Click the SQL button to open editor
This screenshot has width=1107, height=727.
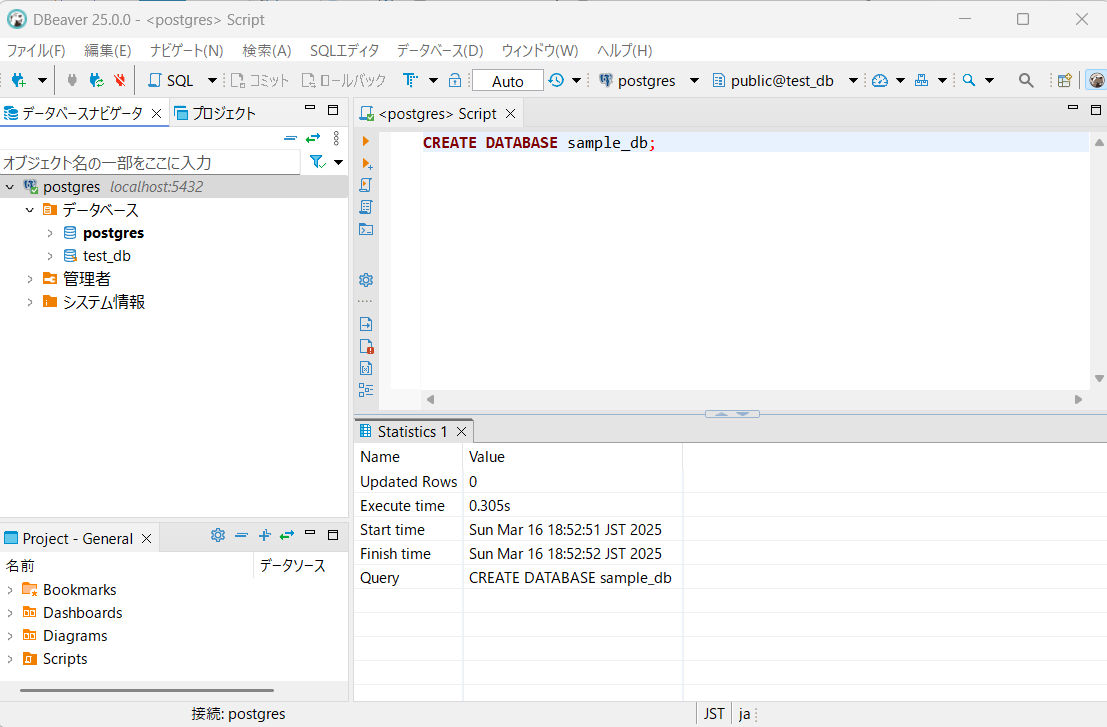coord(171,80)
